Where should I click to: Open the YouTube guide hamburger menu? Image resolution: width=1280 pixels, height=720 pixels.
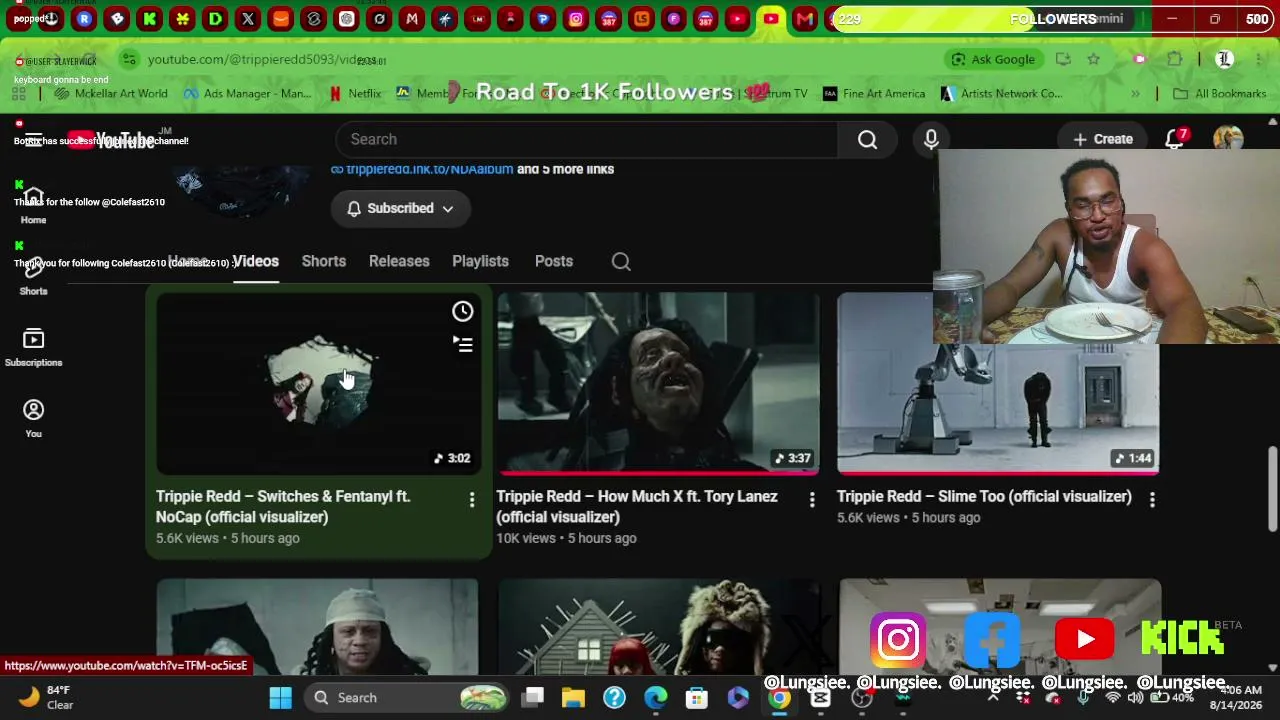[33, 139]
